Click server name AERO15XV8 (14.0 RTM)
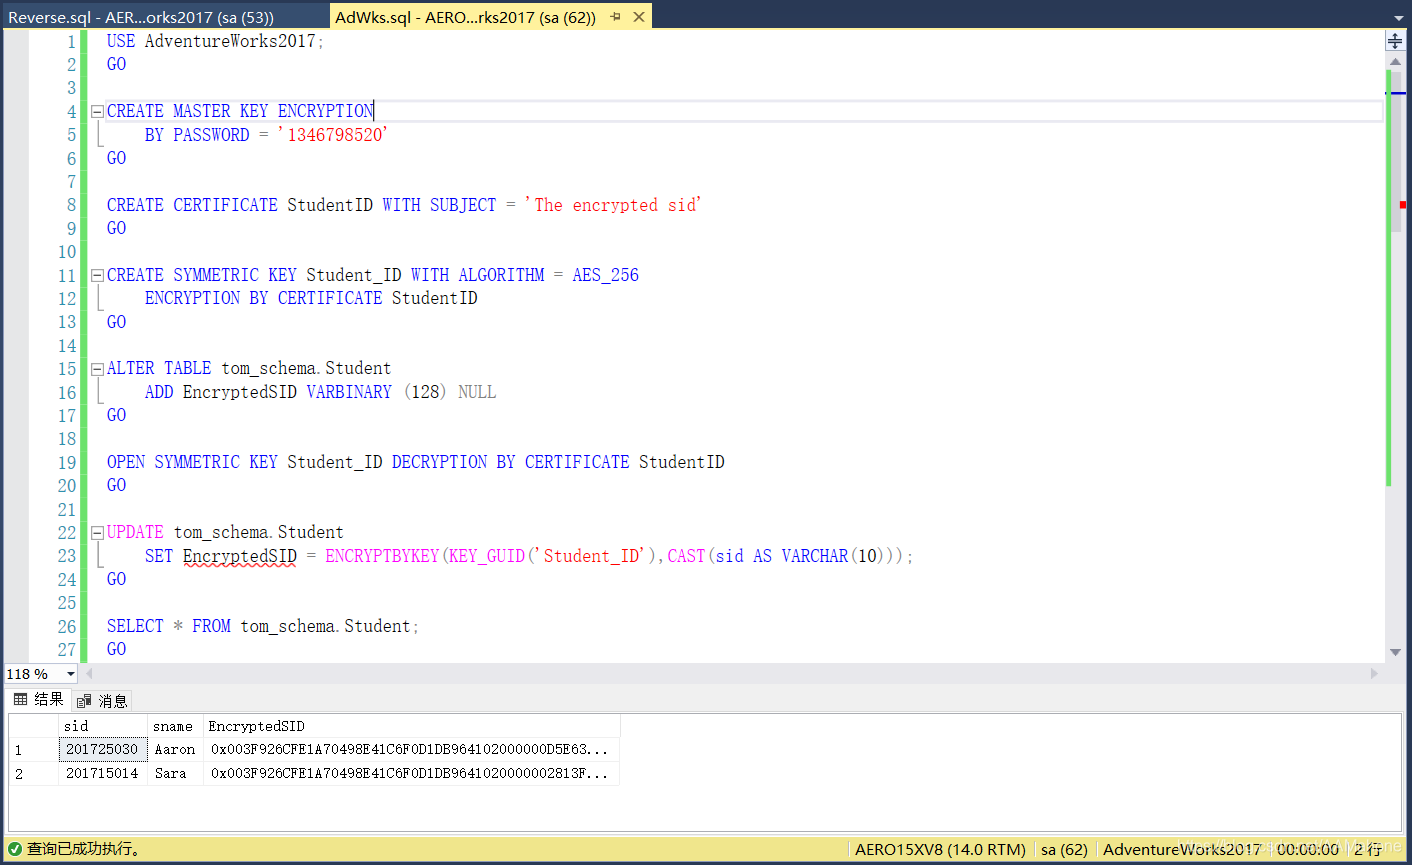 pyautogui.click(x=940, y=849)
